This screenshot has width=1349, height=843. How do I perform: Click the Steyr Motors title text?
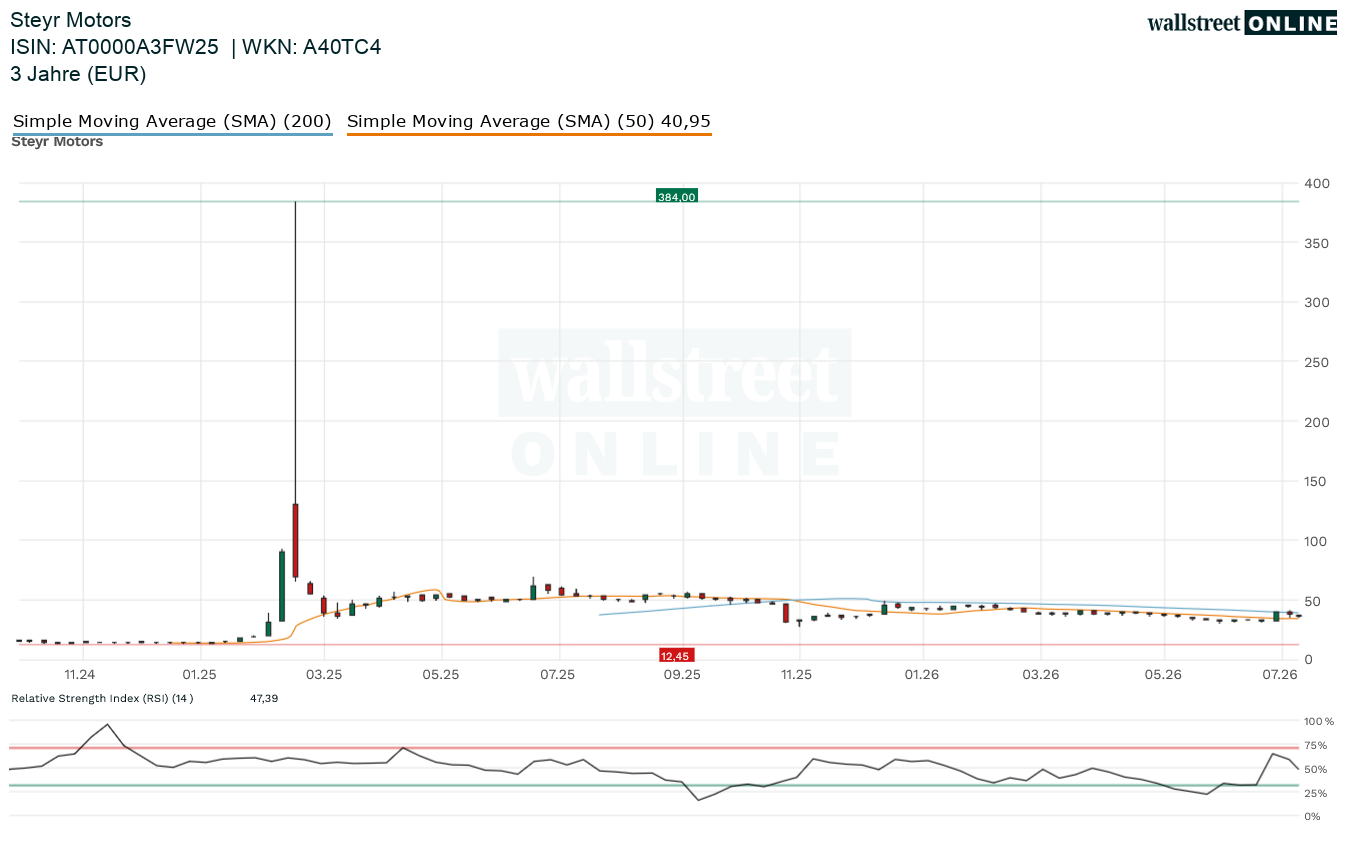coord(70,20)
